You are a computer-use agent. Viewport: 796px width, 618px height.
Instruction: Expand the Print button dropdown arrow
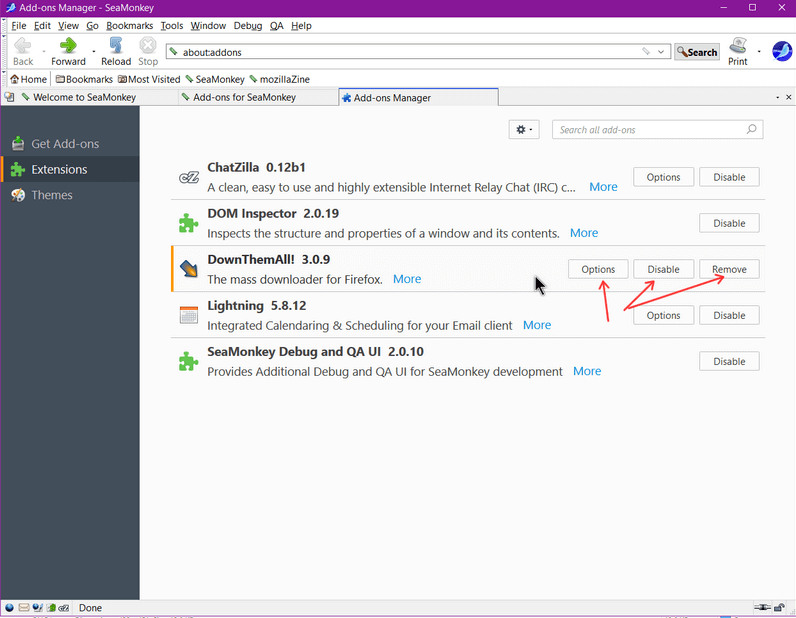(759, 51)
